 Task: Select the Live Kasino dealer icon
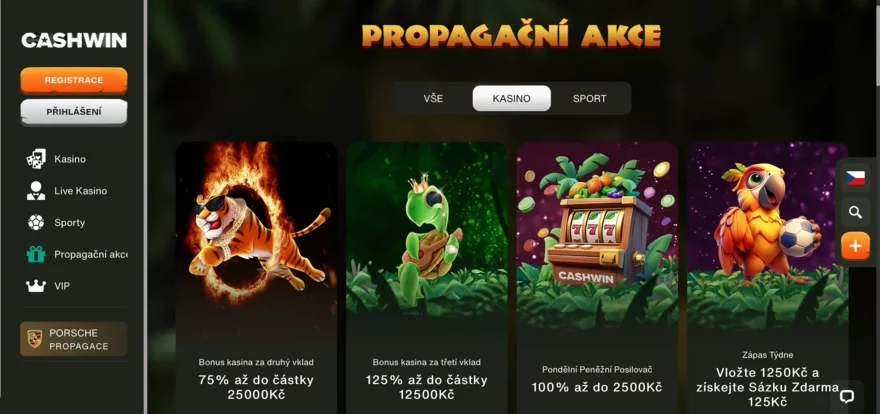pos(36,191)
